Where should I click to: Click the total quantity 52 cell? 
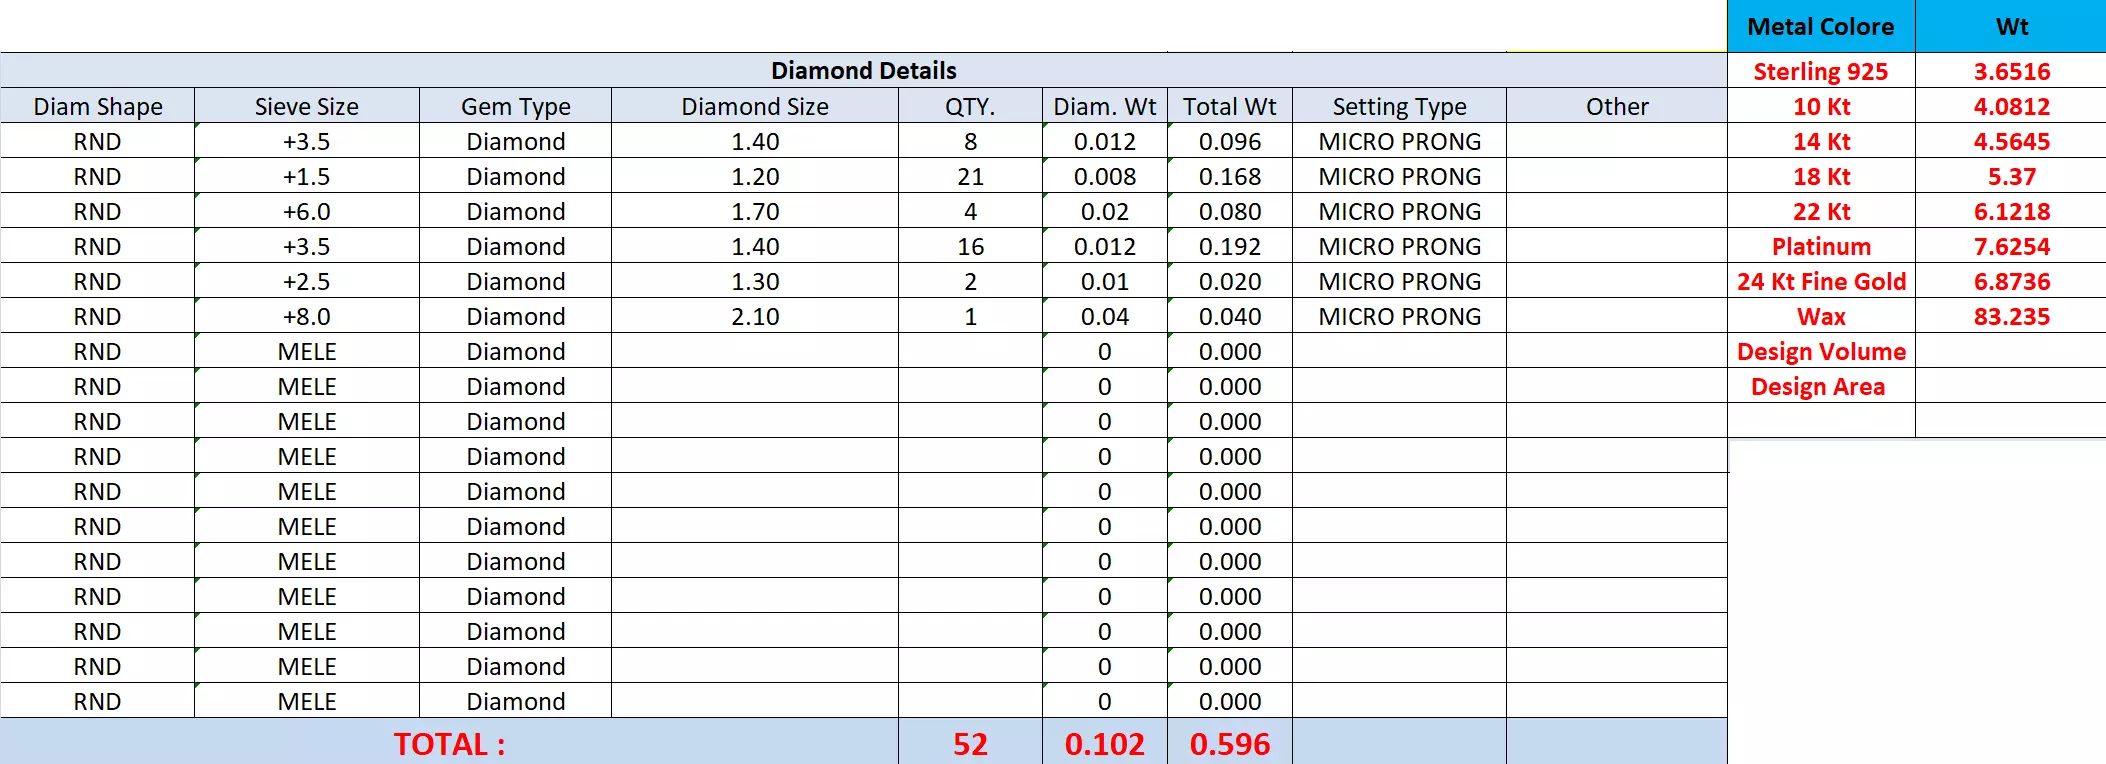point(970,743)
